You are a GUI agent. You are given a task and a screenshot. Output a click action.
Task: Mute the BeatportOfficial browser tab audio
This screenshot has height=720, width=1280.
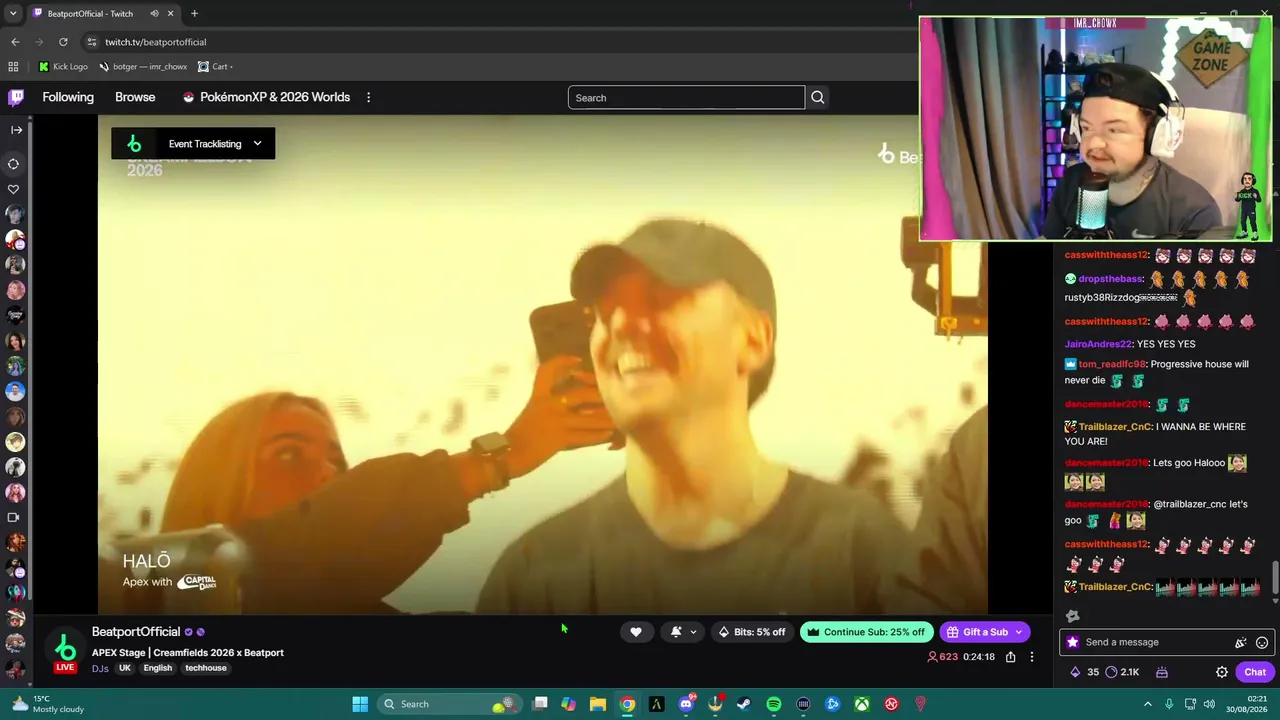tap(154, 14)
